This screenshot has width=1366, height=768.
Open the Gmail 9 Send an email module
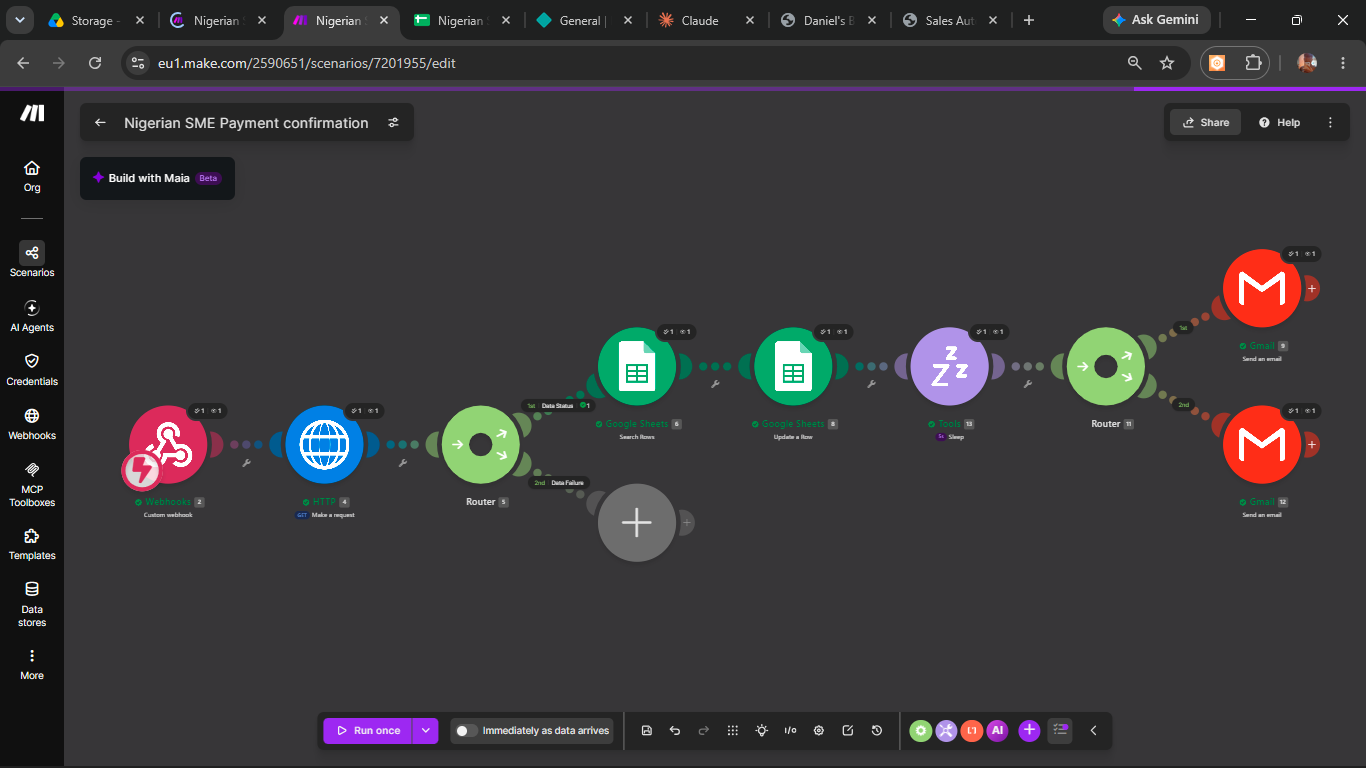pyautogui.click(x=1261, y=289)
